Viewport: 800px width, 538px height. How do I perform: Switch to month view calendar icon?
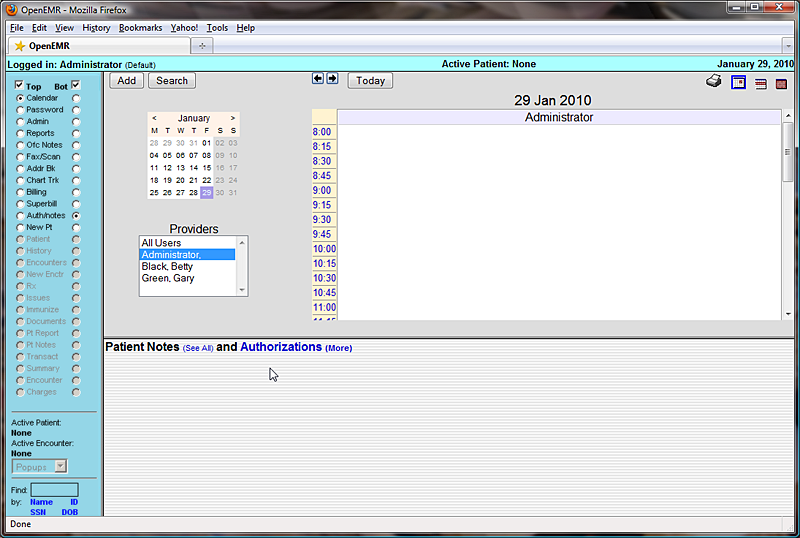click(x=781, y=84)
